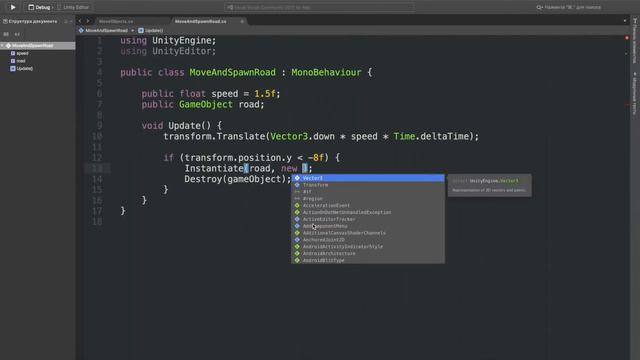Open the MoveAndSpawnRoad class breadcrumb dropdown

107,31
